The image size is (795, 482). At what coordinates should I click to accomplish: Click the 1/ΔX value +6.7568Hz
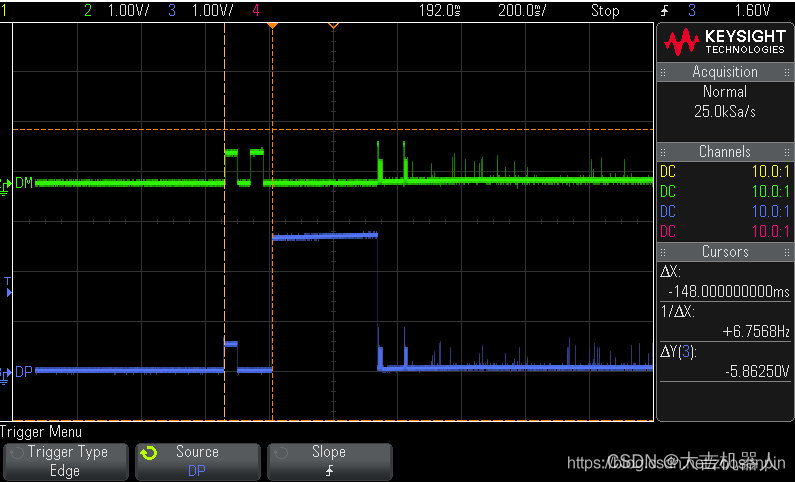(756, 331)
